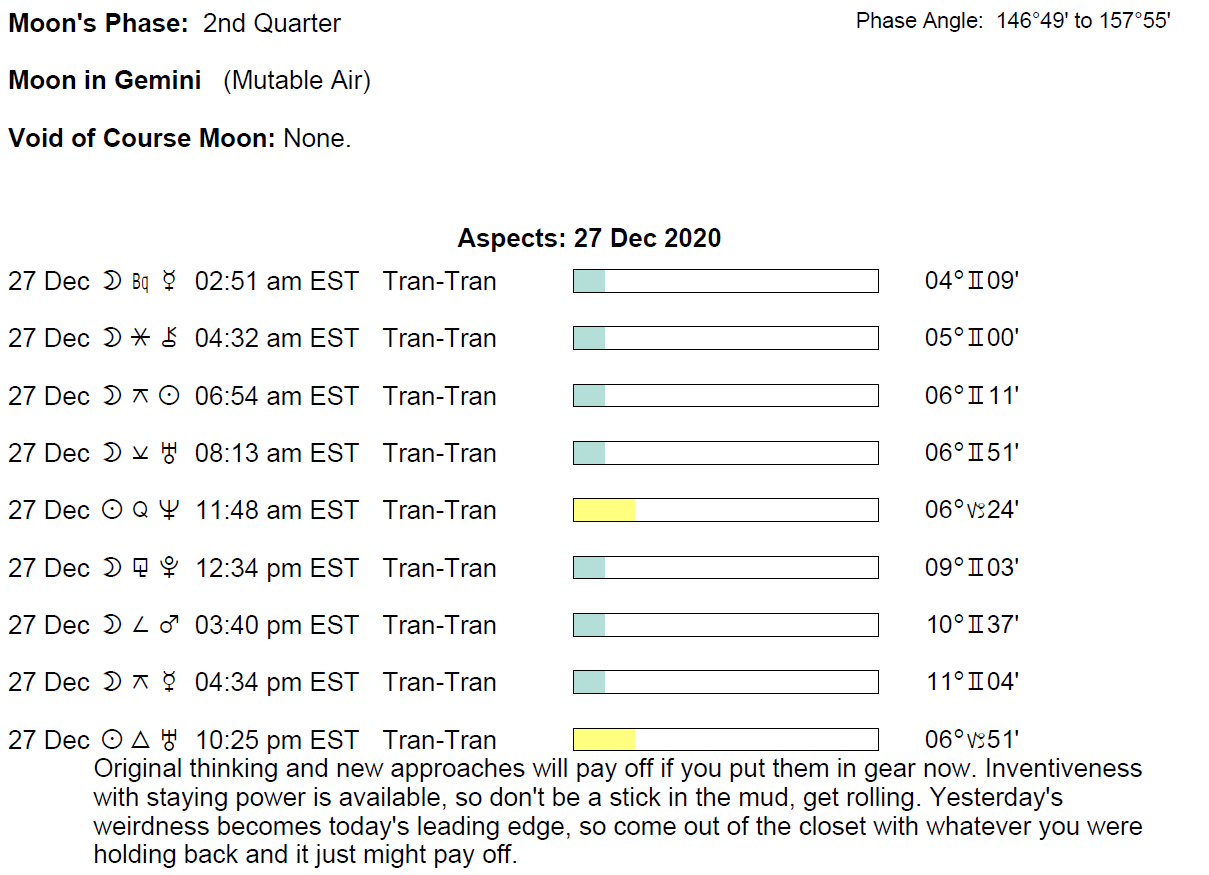Click the Neptune glyph in the 11:48 am row
The height and width of the screenshot is (875, 1209).
(169, 511)
